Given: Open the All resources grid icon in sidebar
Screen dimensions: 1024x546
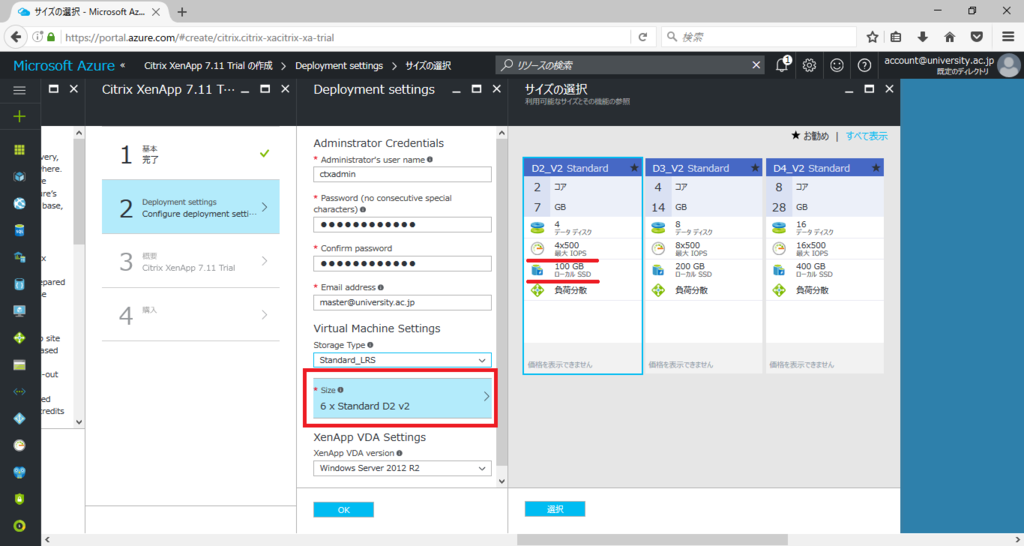Looking at the screenshot, I should click(x=20, y=150).
